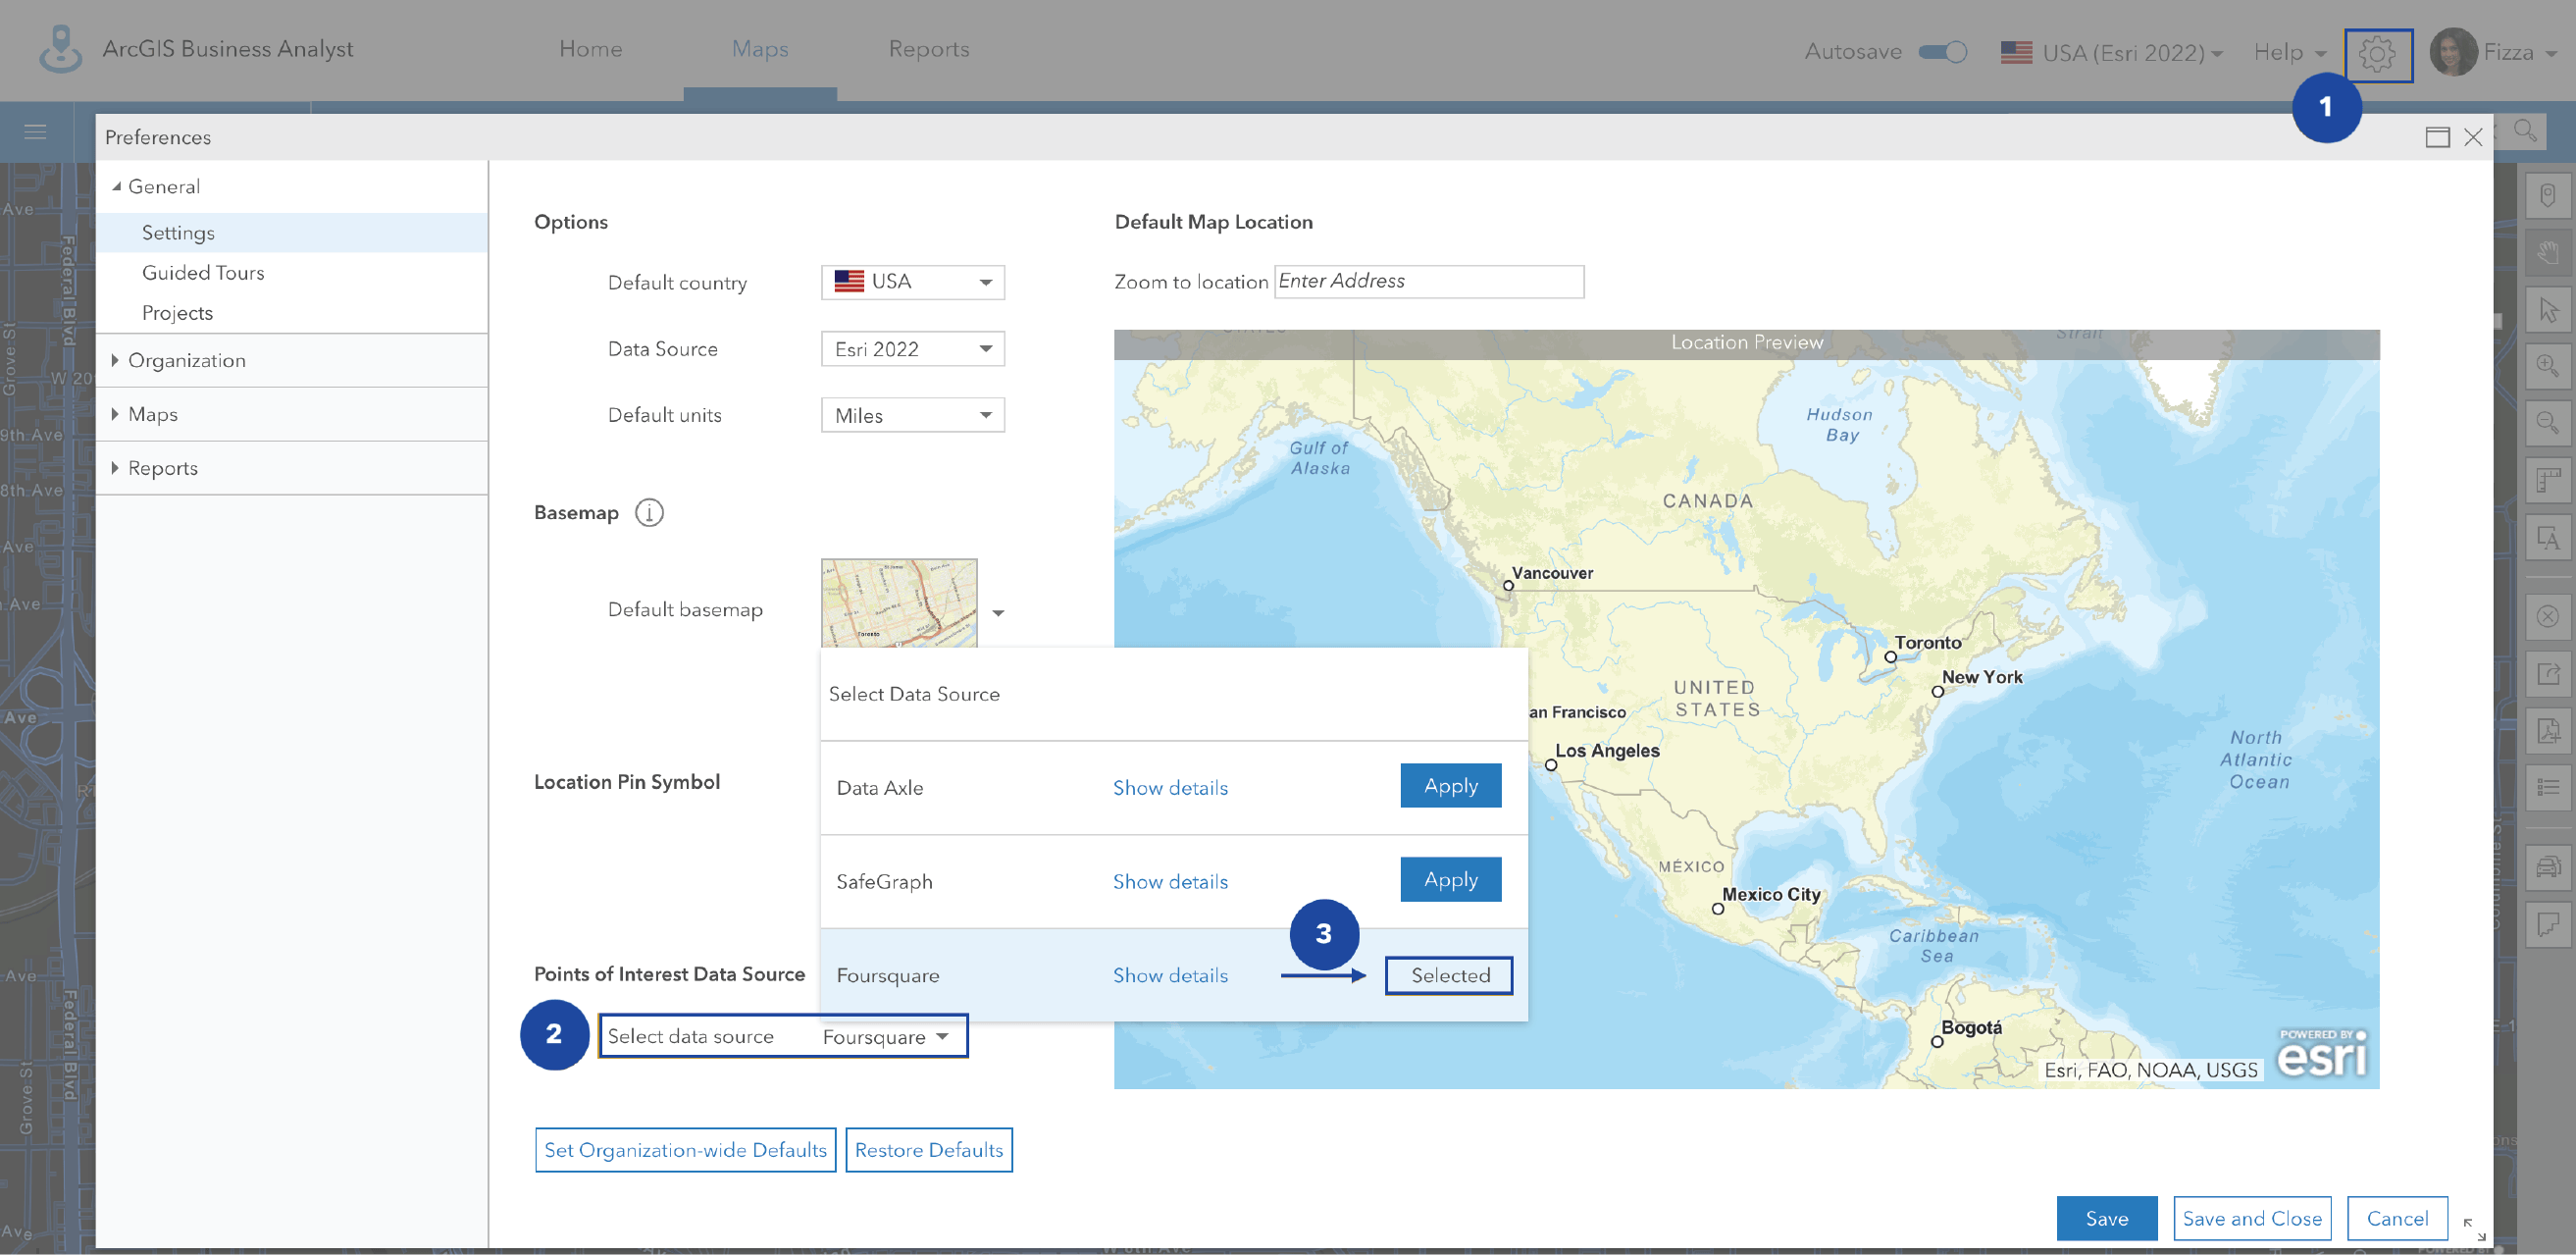Viewport: 2576px width, 1255px height.
Task: Click the zoom out magnifier tool
Action: (x=2547, y=424)
